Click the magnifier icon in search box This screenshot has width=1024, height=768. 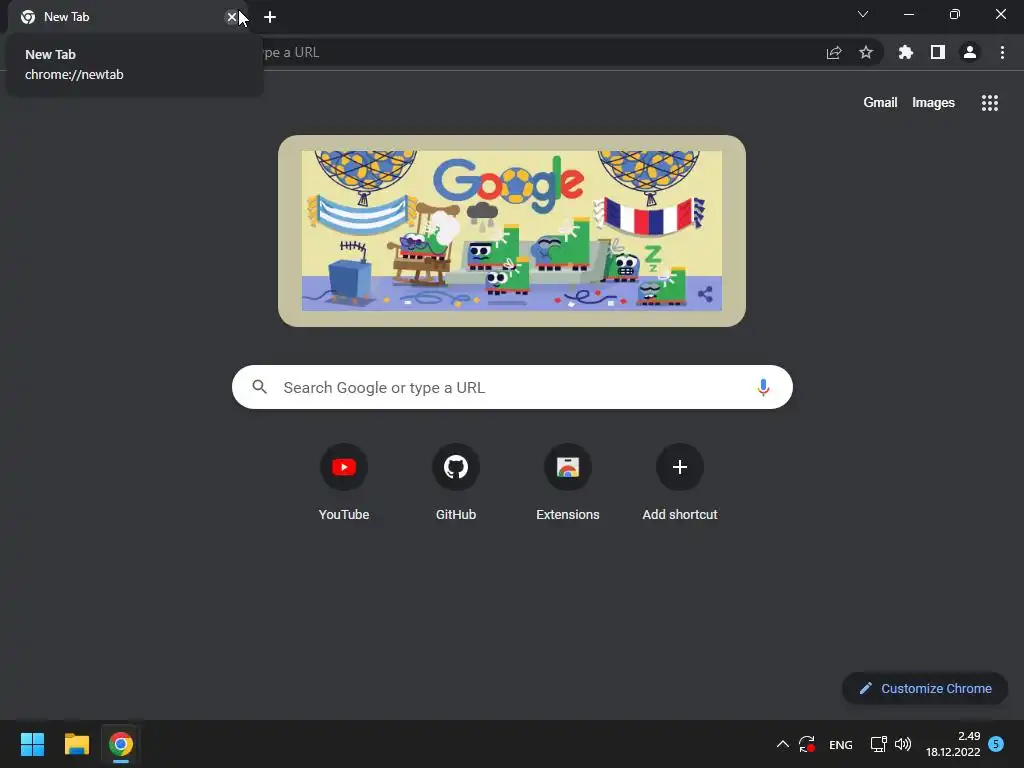(260, 387)
